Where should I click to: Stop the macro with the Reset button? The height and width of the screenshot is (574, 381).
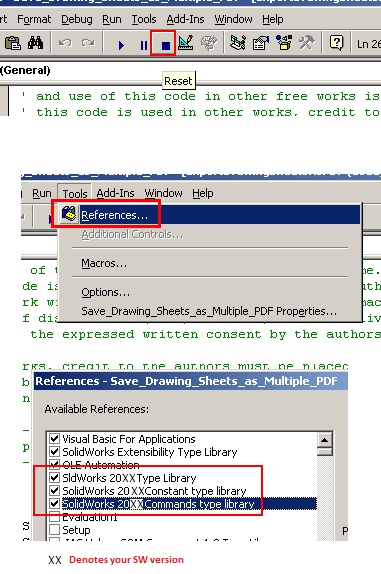[x=165, y=45]
